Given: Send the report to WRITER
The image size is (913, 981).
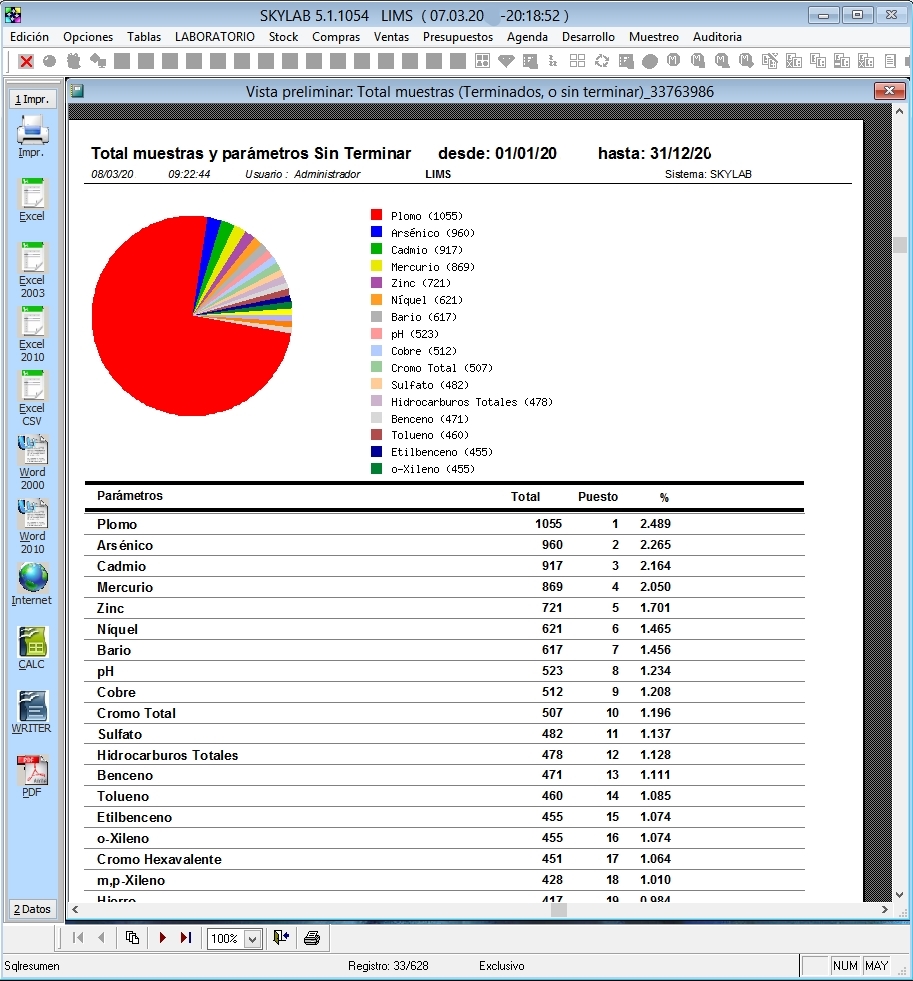Looking at the screenshot, I should point(32,710).
